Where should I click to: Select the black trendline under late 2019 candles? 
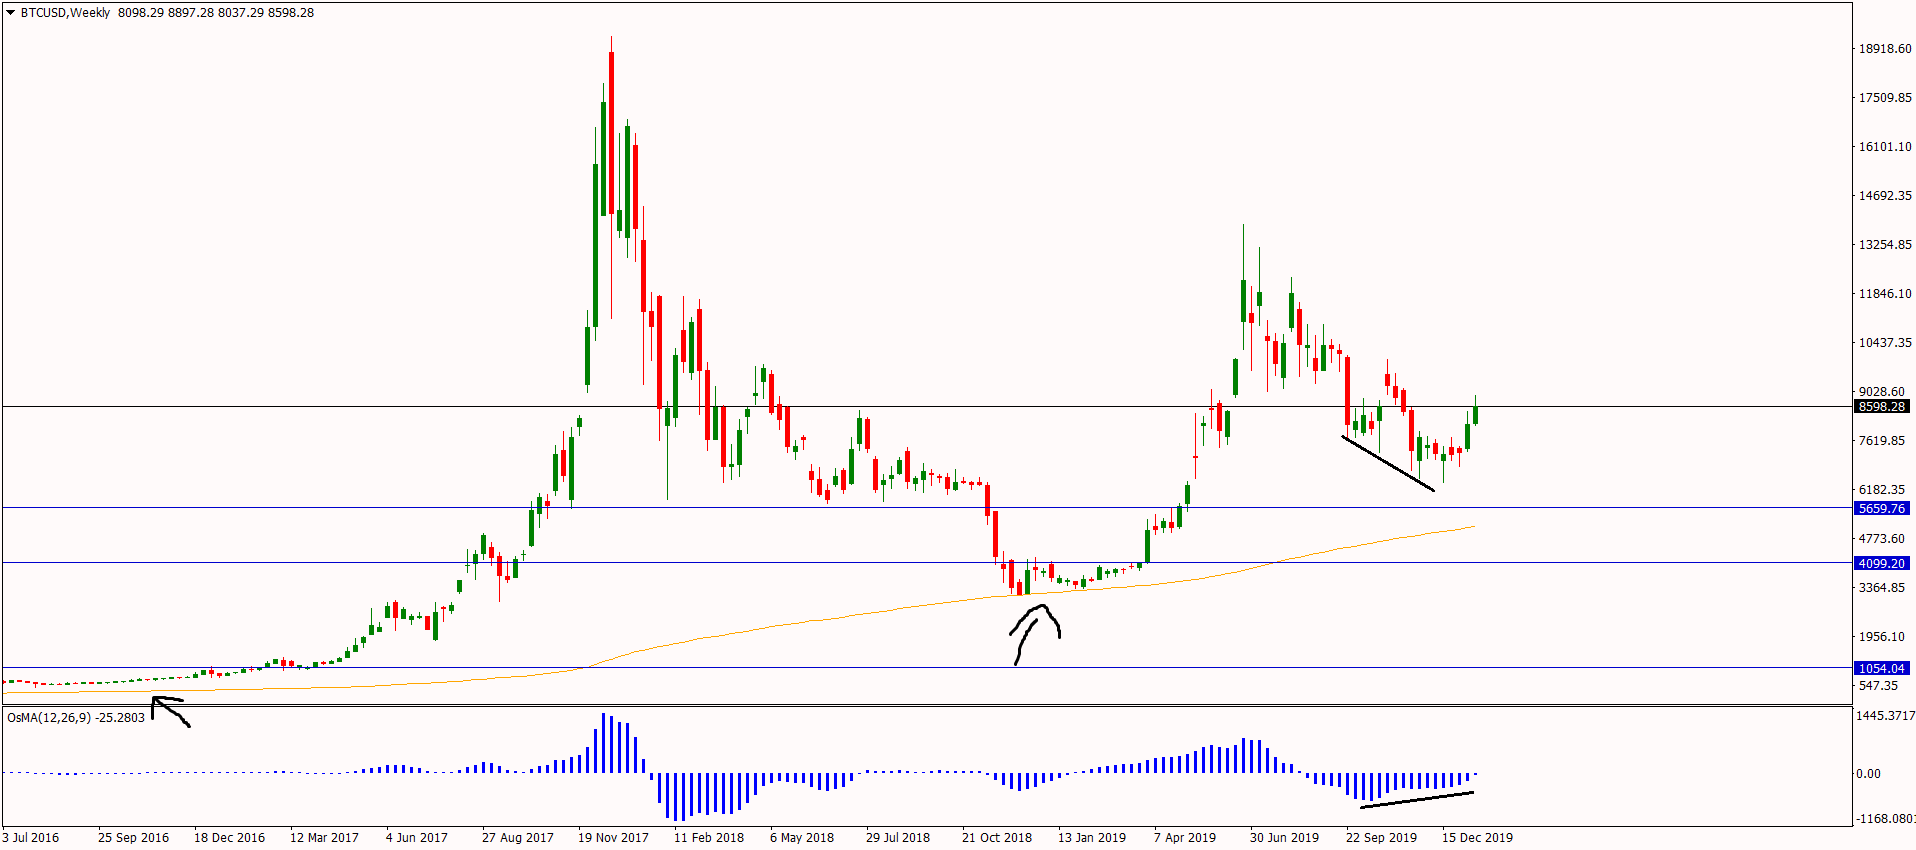click(x=1388, y=464)
